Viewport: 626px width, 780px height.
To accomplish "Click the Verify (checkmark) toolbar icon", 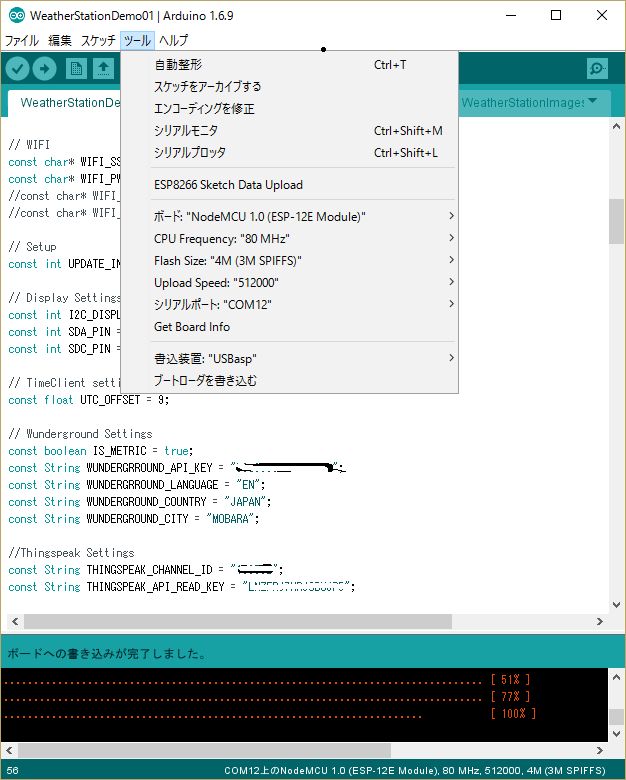I will [x=18, y=68].
